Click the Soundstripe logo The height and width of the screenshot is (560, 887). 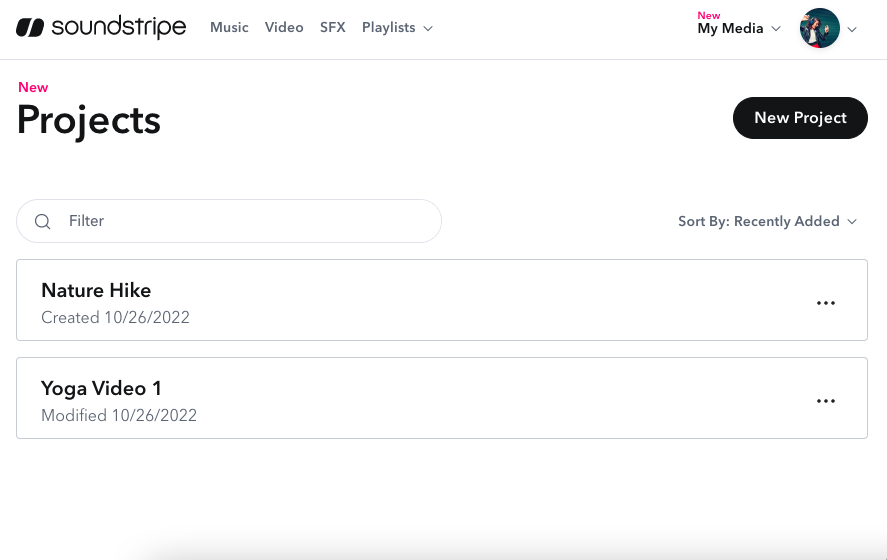(101, 28)
